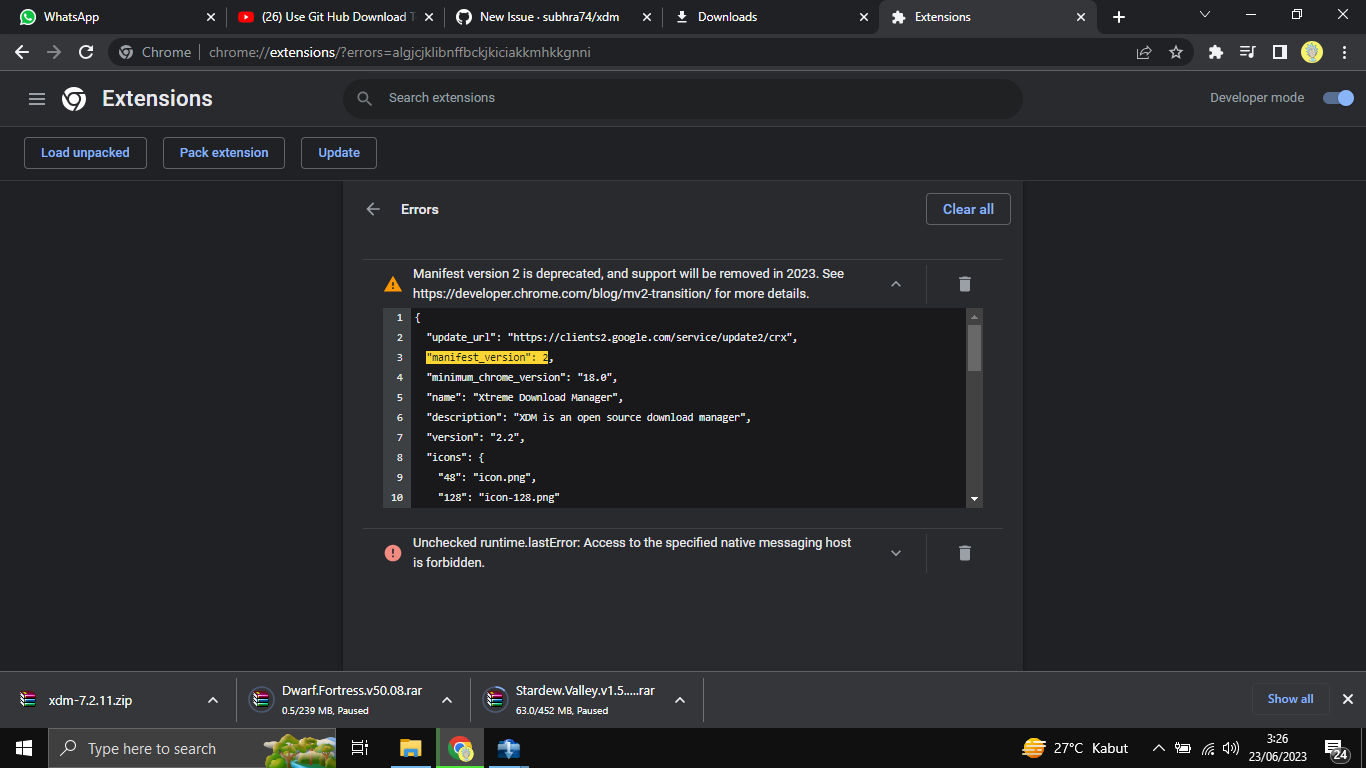The height and width of the screenshot is (768, 1366).
Task: Reload the current page
Action: 86,52
